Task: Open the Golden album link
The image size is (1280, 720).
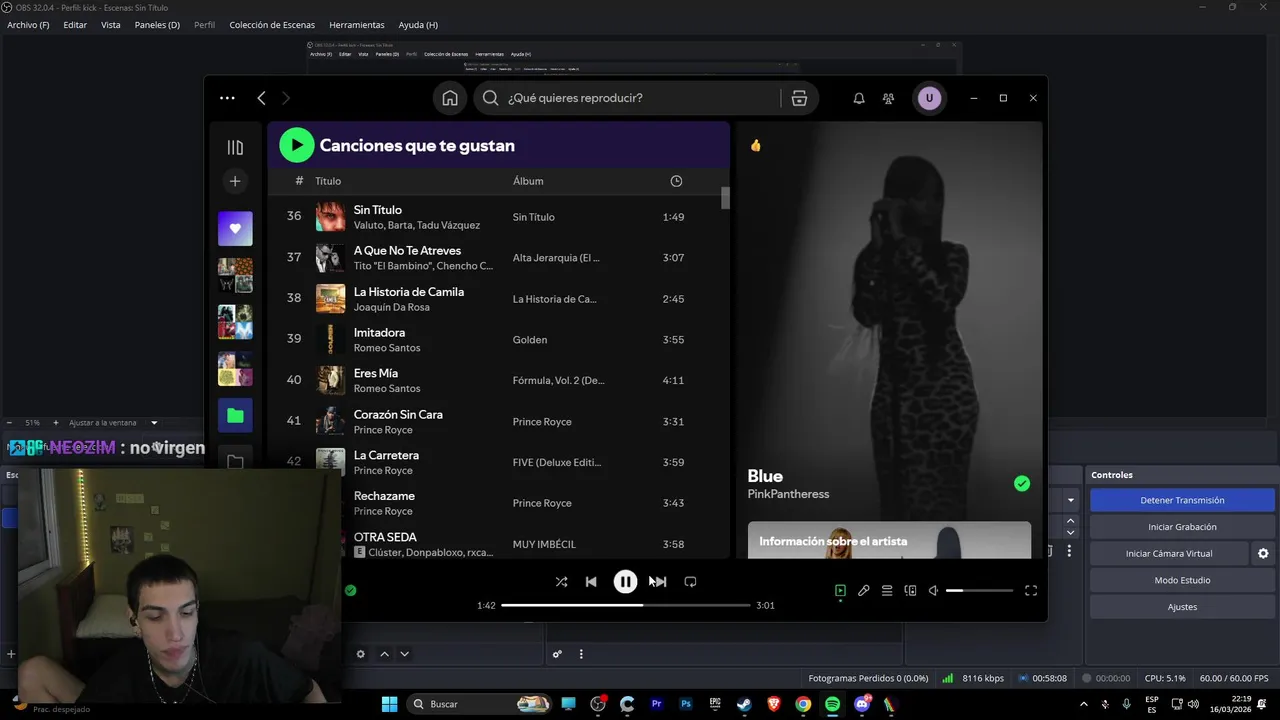Action: tap(530, 340)
